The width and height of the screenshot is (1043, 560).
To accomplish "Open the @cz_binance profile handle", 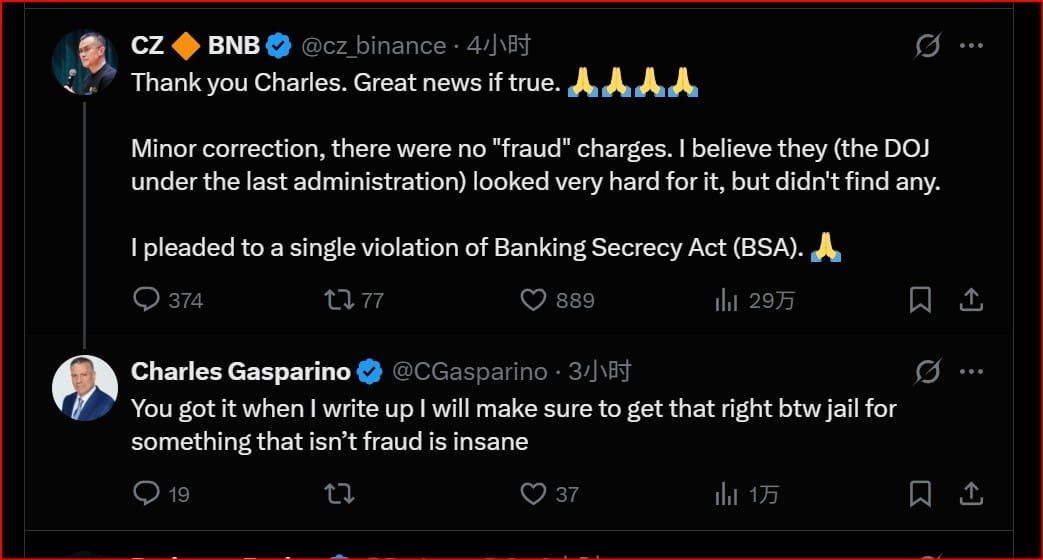I will click(x=373, y=46).
